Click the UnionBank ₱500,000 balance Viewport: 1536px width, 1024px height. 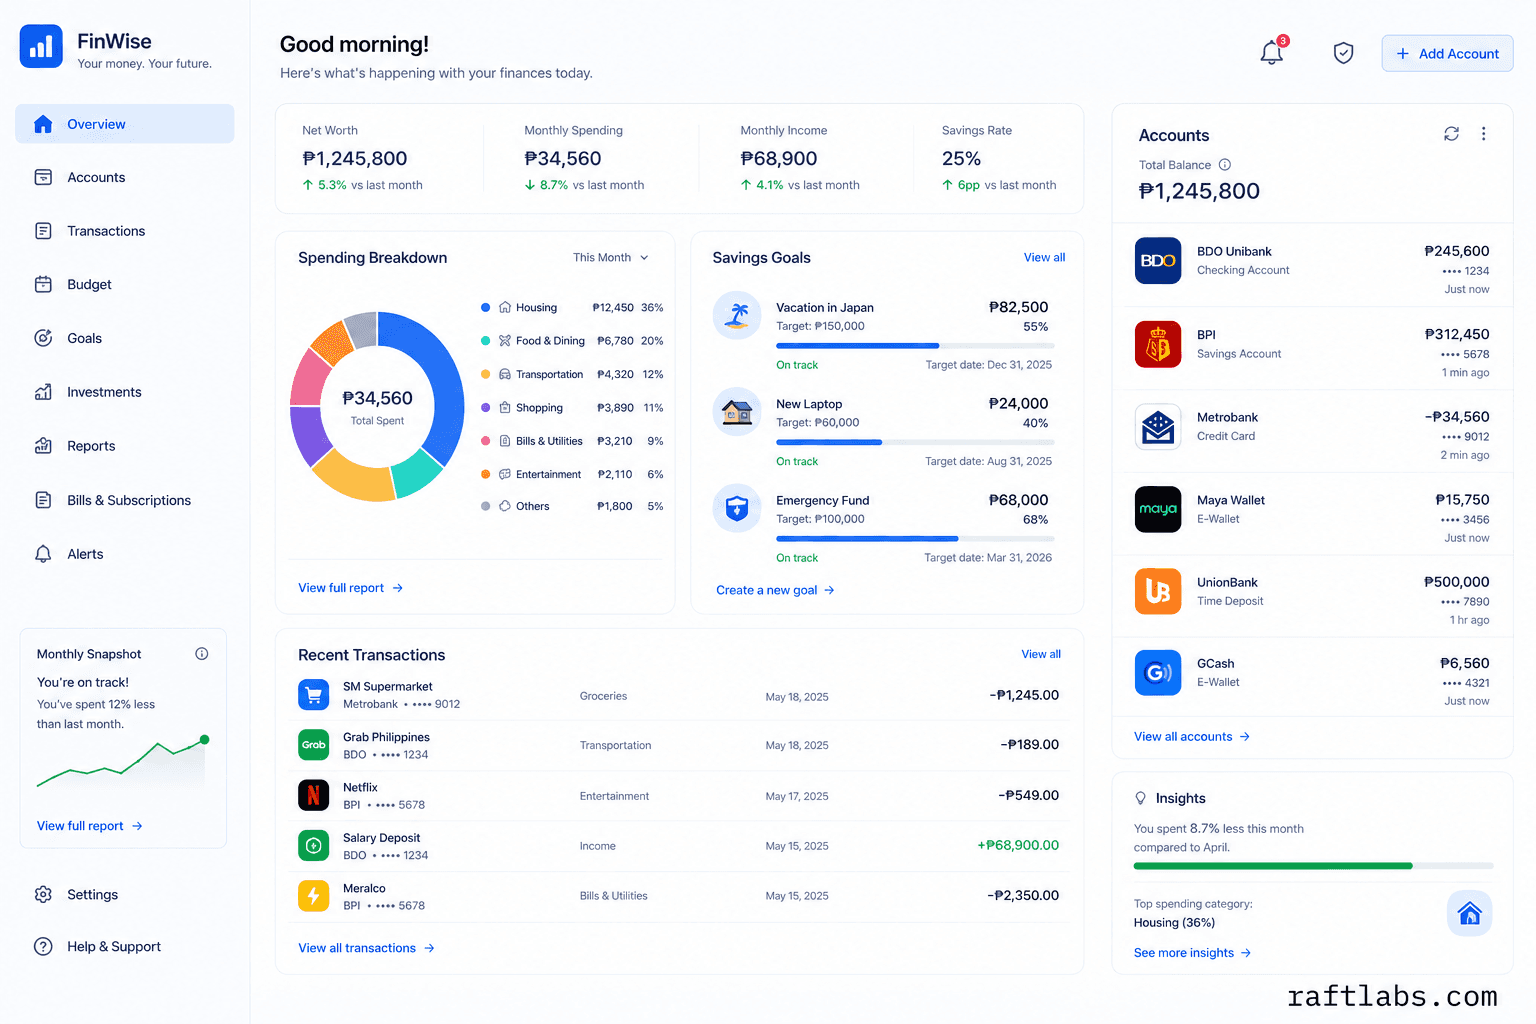point(1456,582)
